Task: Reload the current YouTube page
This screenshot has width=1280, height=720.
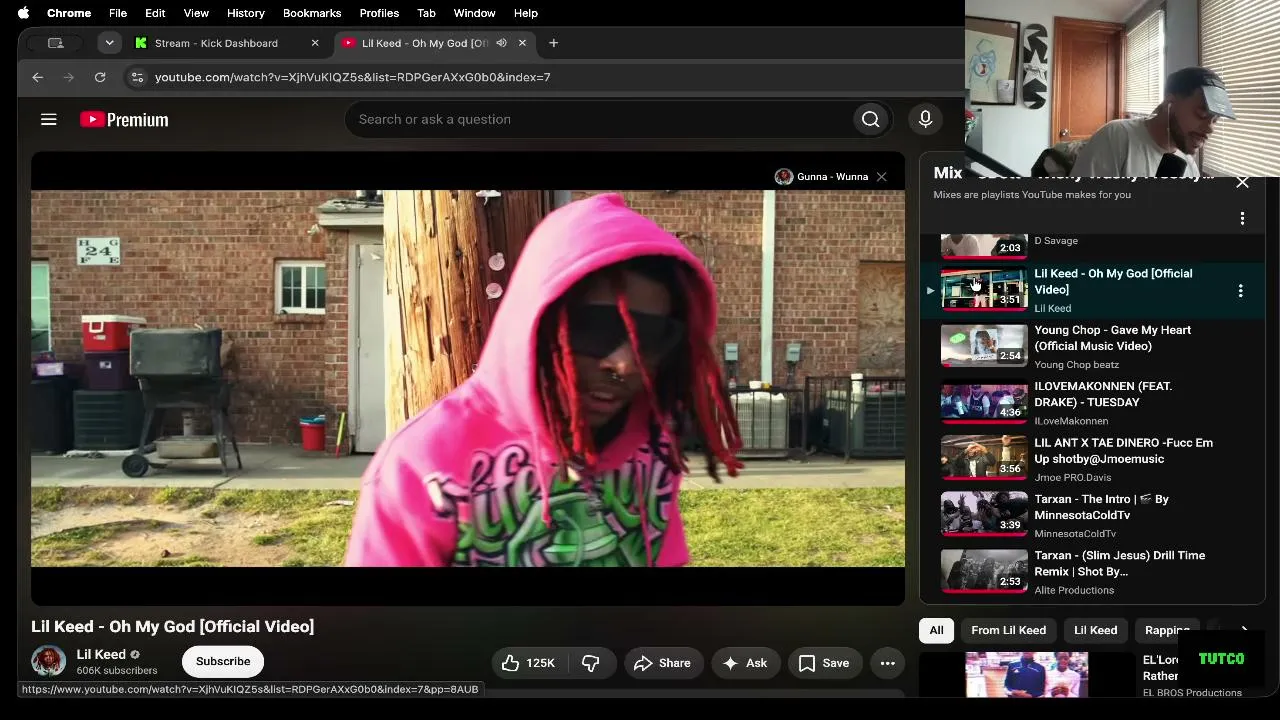Action: coord(100,77)
